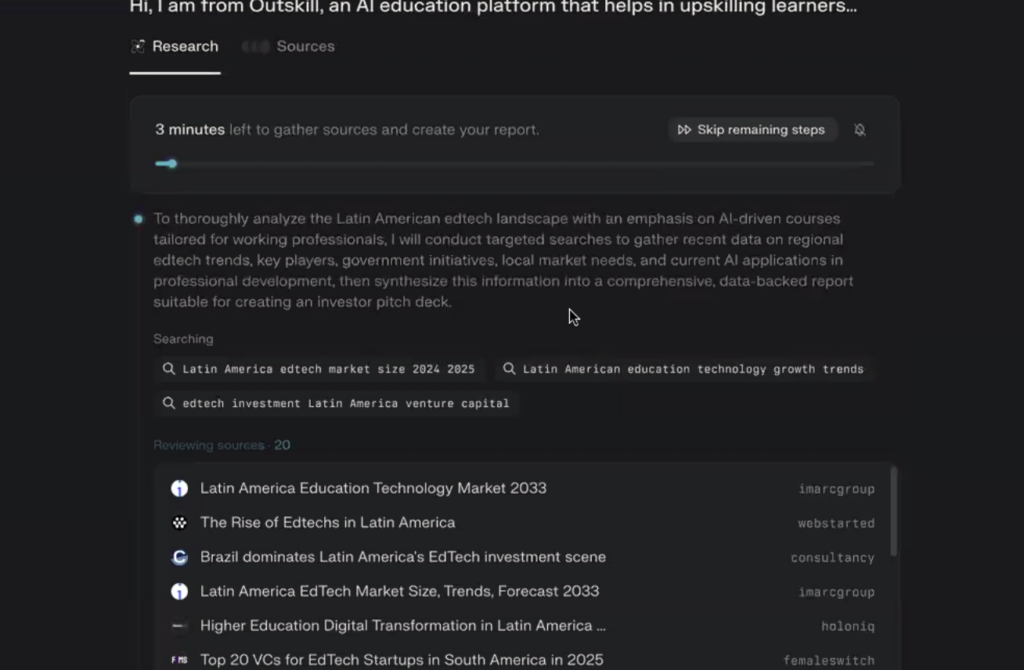
Task: Open Brazil dominates Latin America's EdTech investment article
Action: pos(402,557)
